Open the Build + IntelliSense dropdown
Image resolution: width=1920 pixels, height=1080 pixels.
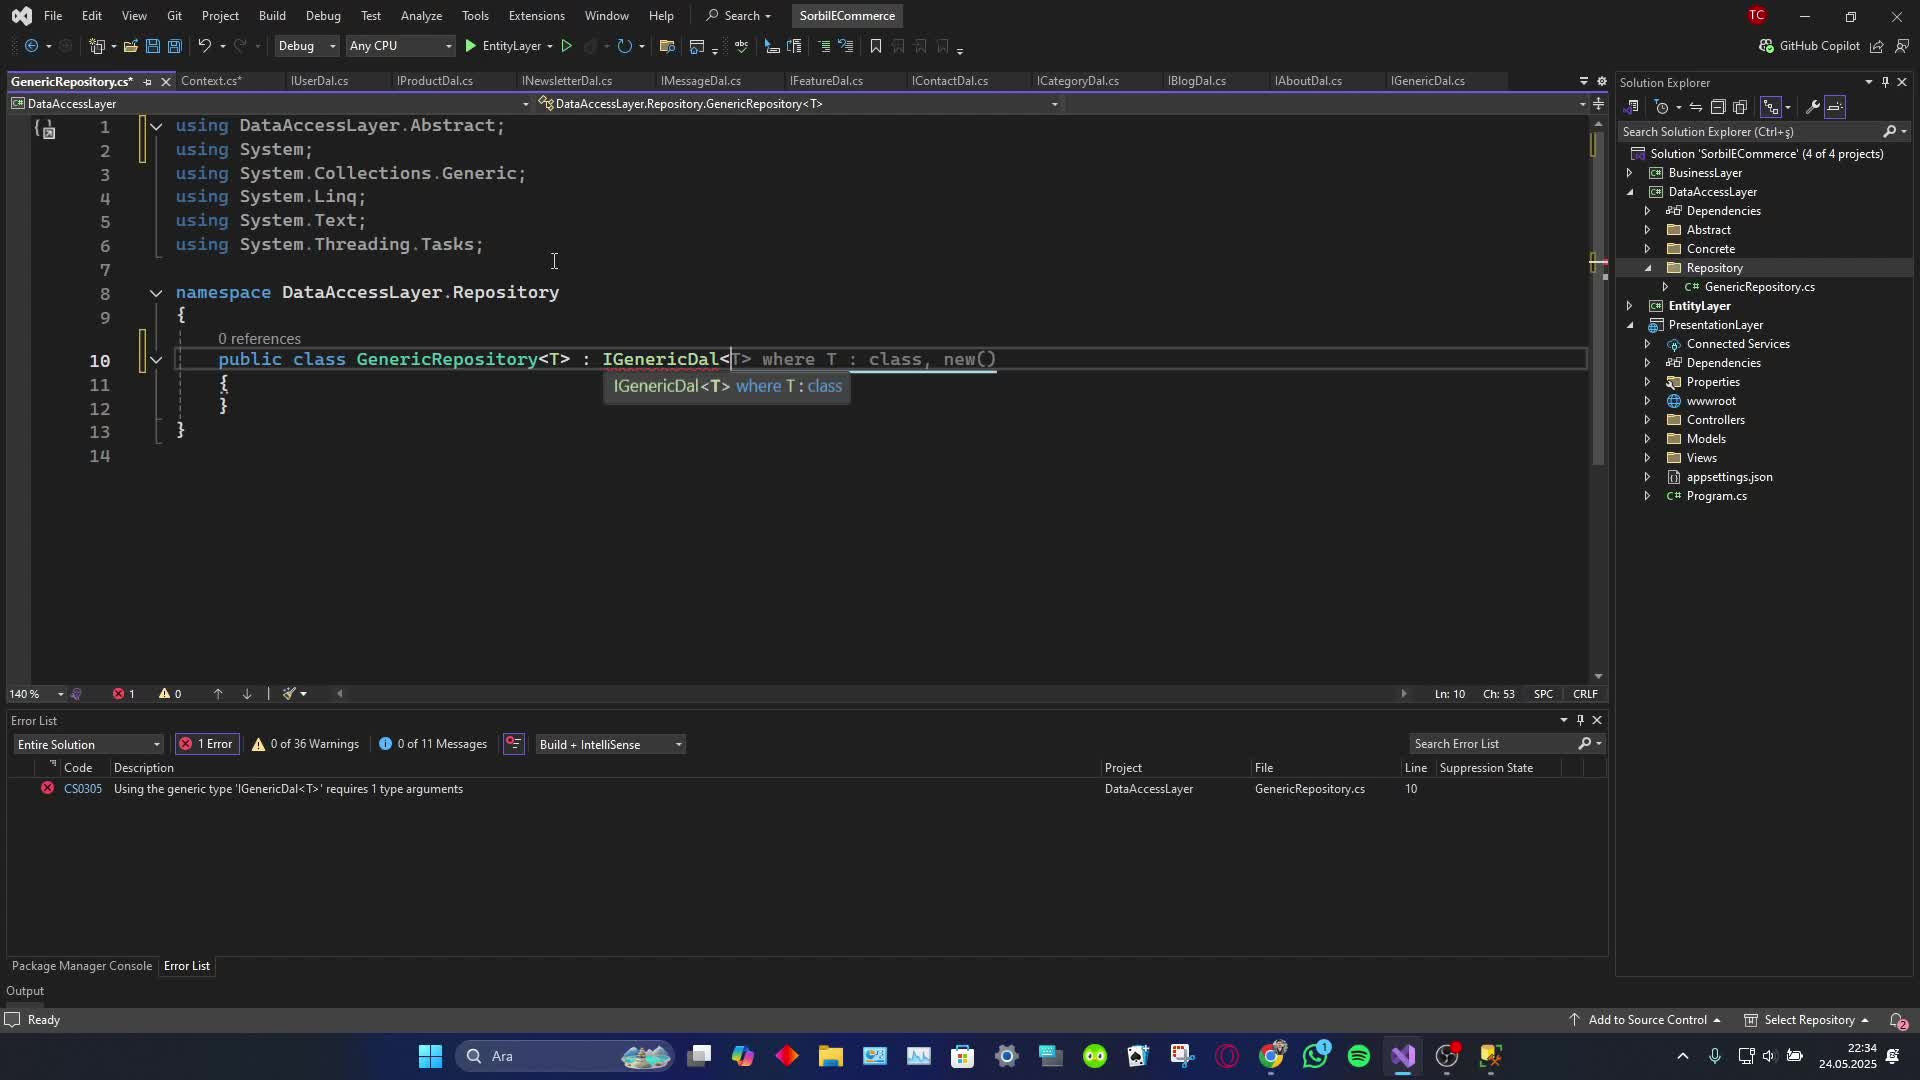coord(610,744)
